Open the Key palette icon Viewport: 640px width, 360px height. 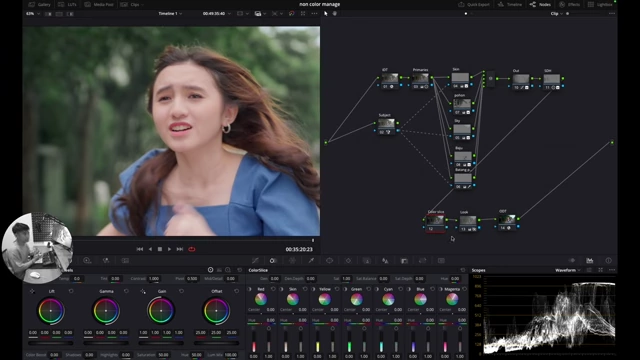404,260
